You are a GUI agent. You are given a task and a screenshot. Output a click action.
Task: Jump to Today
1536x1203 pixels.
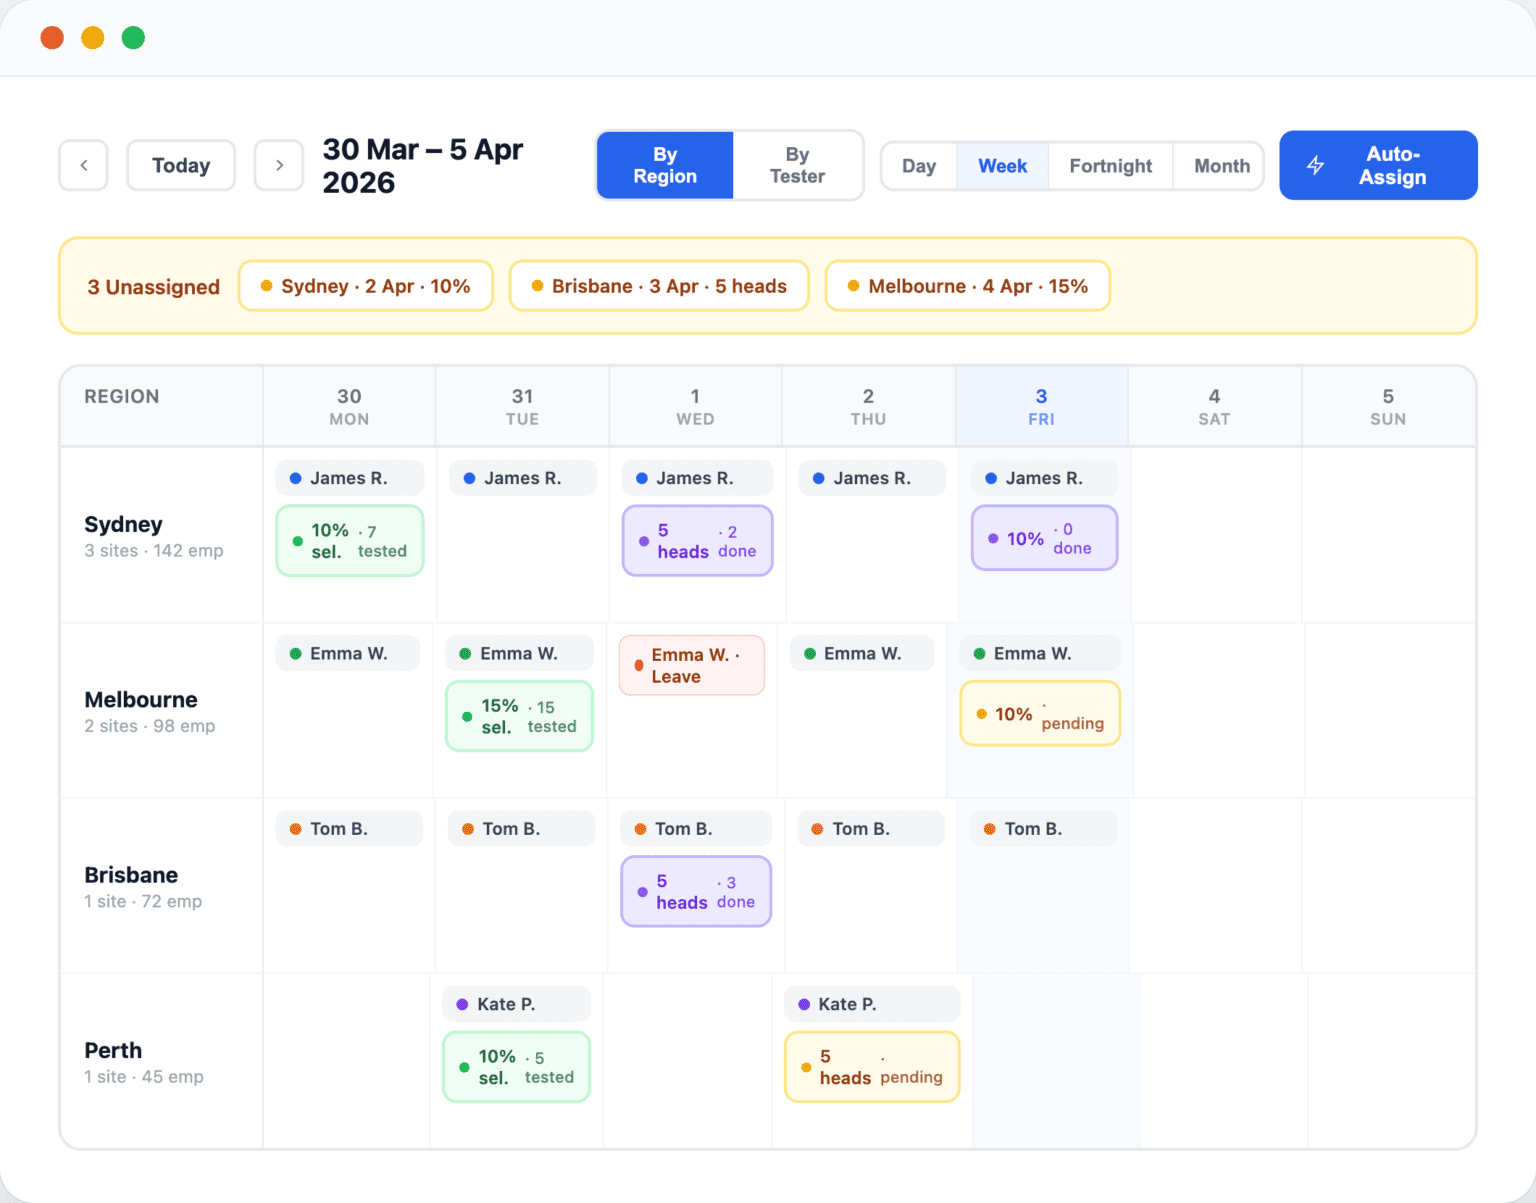point(181,165)
